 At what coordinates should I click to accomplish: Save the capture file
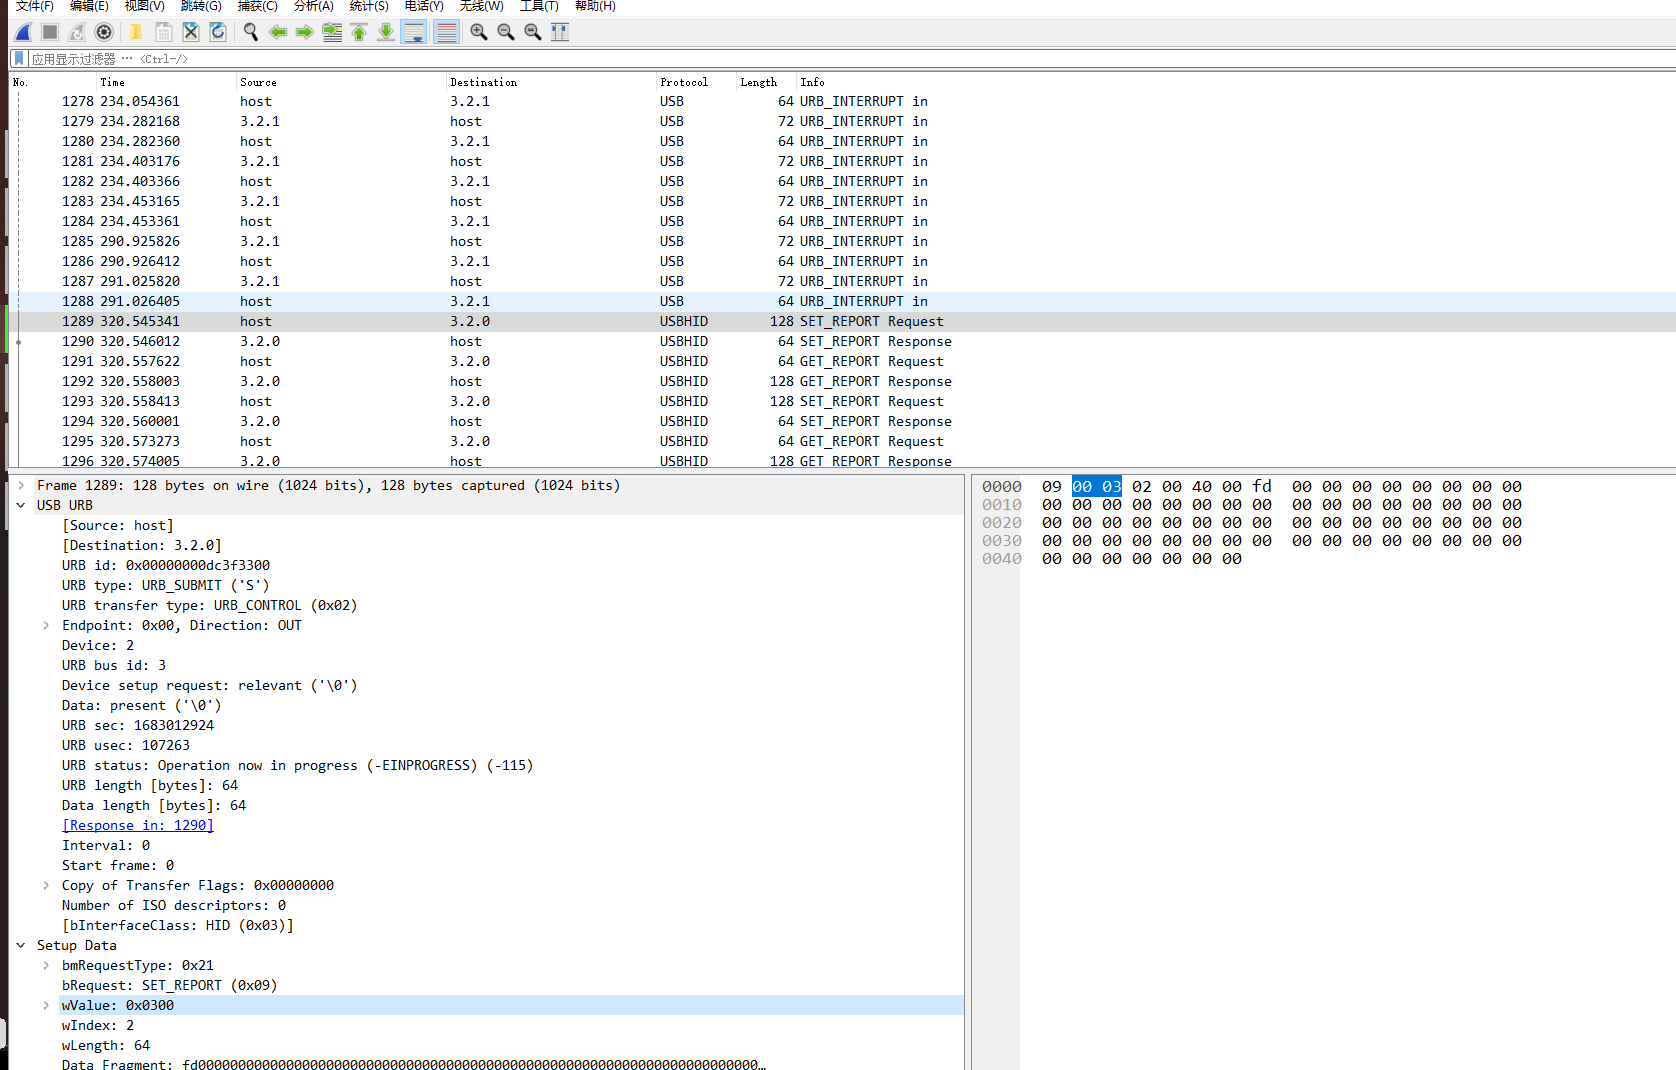[x=163, y=32]
